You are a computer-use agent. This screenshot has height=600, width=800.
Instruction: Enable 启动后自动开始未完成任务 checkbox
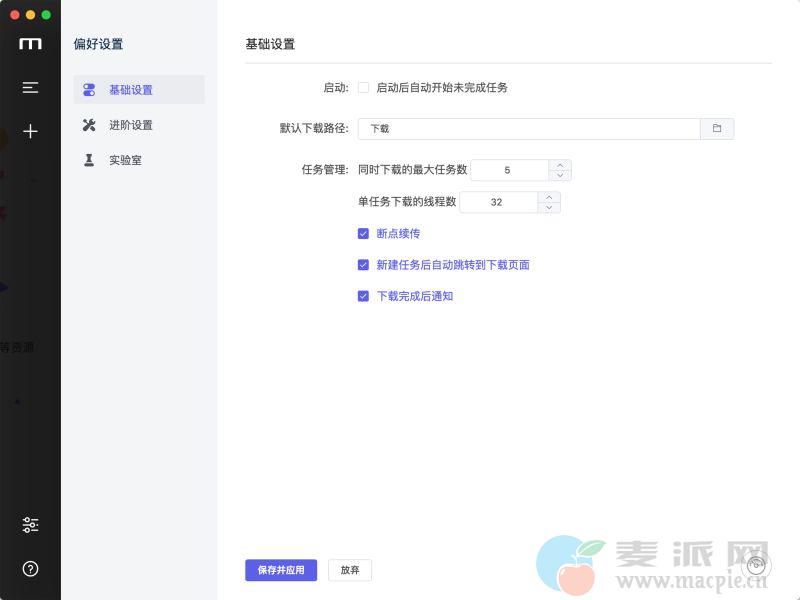point(364,88)
